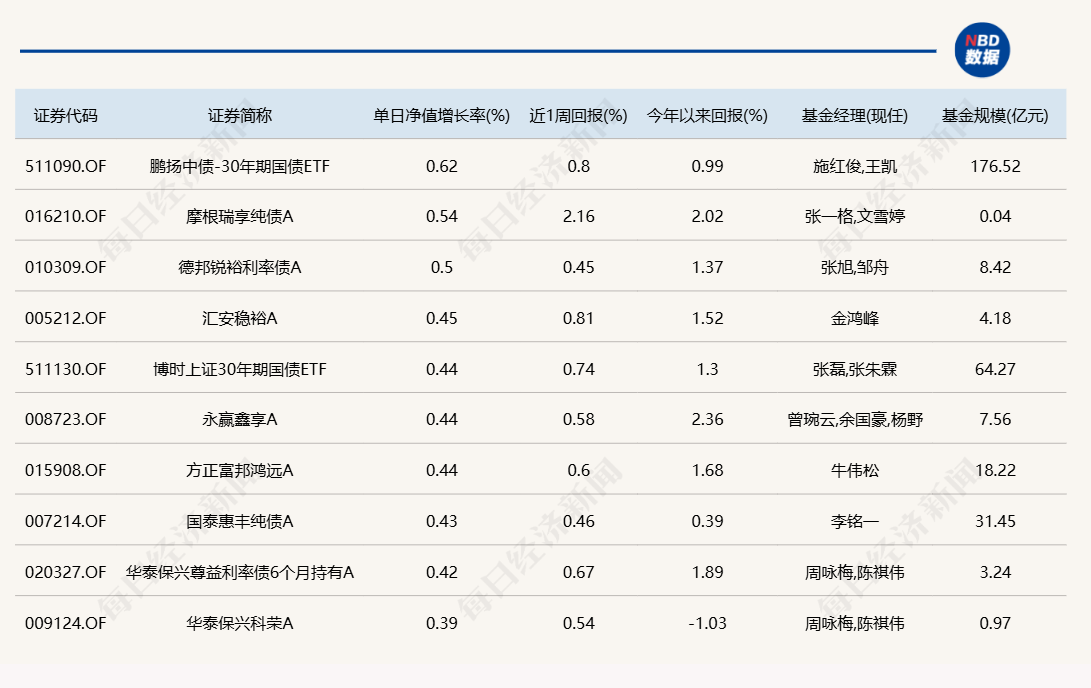Select fund size value 8.42

click(x=995, y=267)
